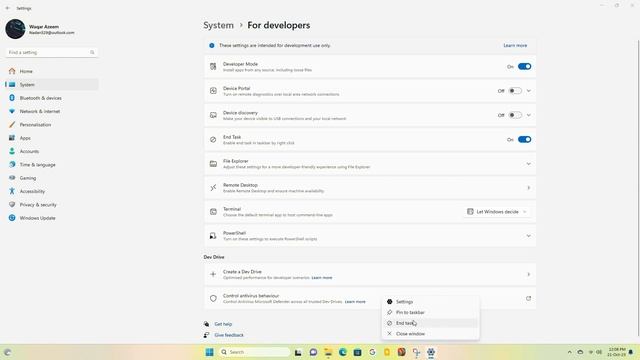Viewport: 640px width, 360px height.
Task: Click the settings page vertical scrollbar
Action: [638, 189]
